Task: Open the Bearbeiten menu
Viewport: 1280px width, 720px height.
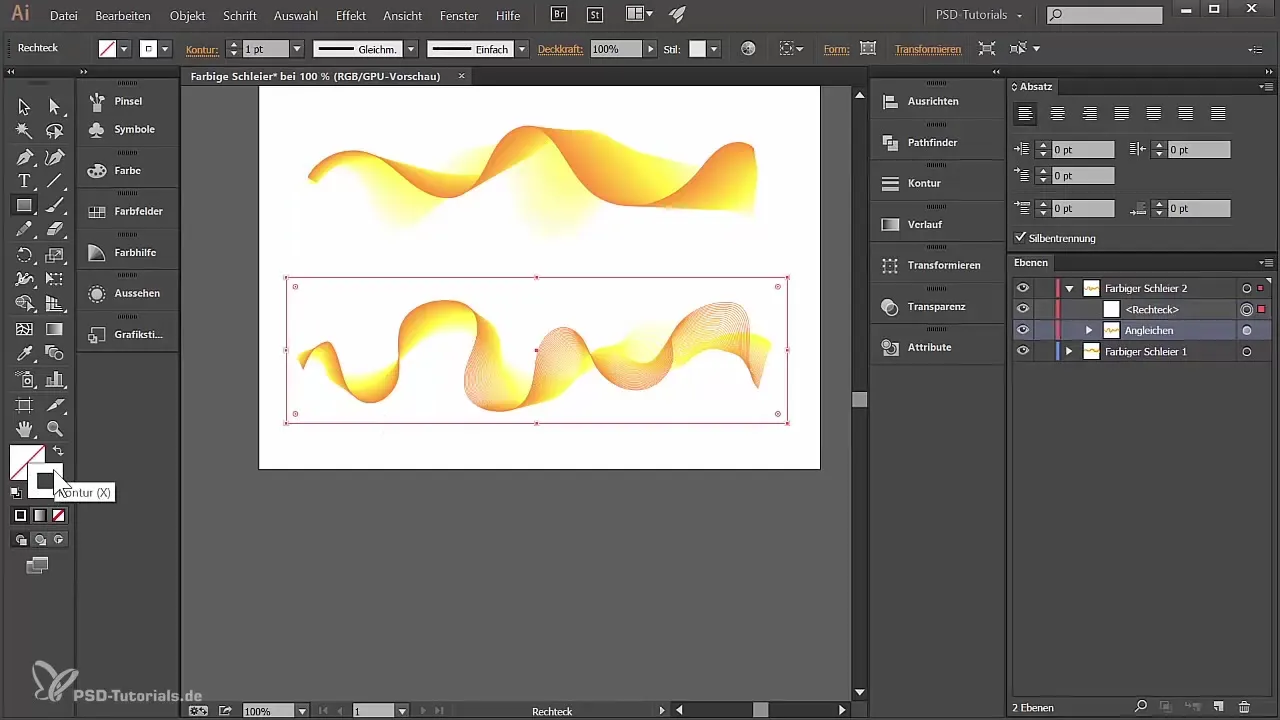Action: (123, 16)
